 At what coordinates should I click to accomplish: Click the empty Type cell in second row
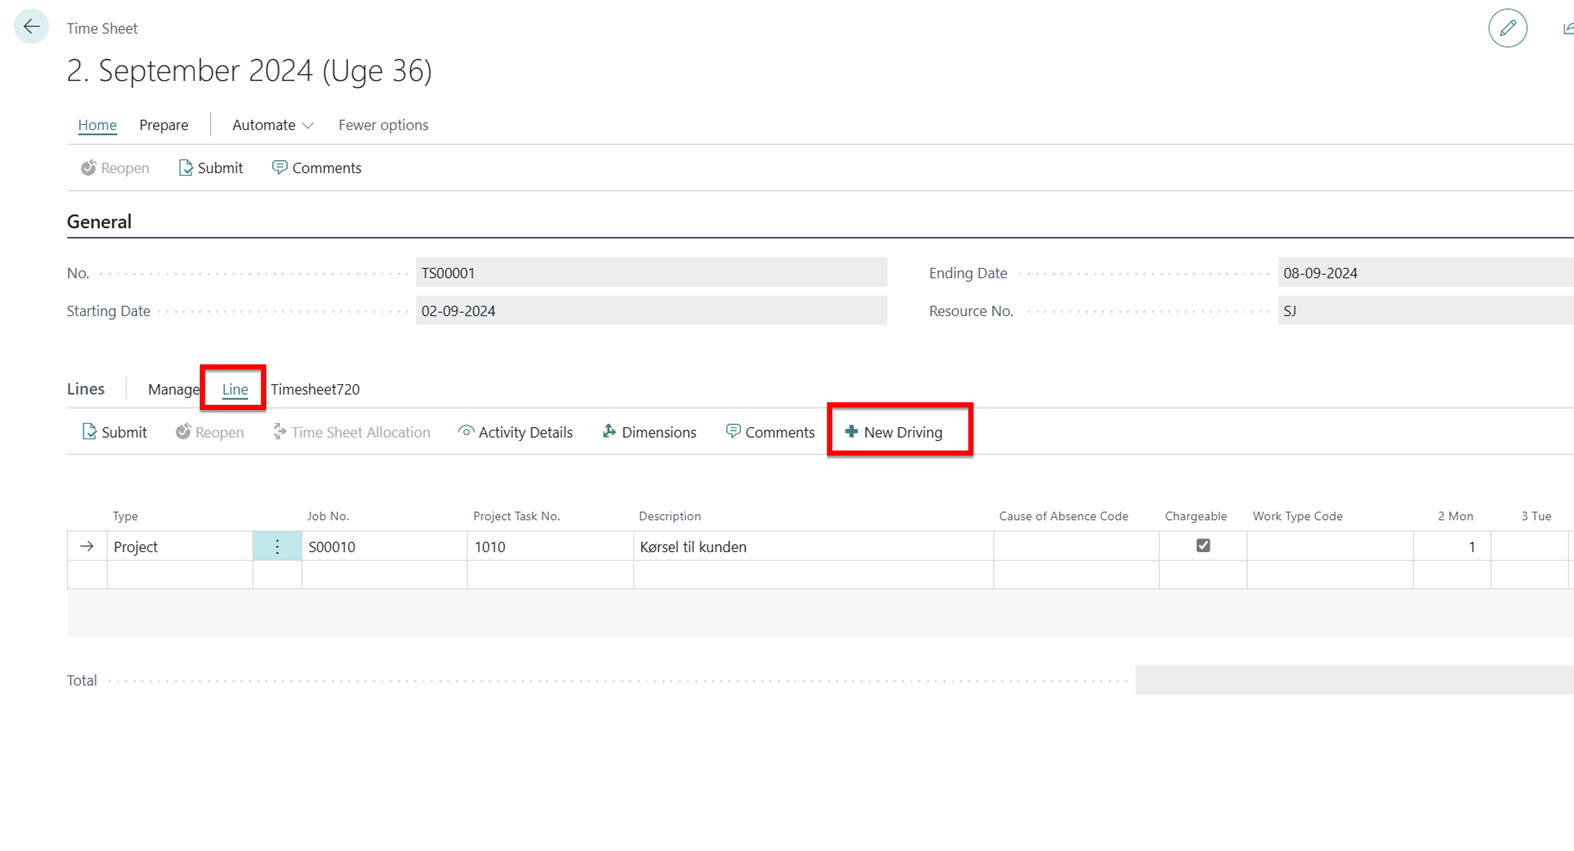click(180, 575)
